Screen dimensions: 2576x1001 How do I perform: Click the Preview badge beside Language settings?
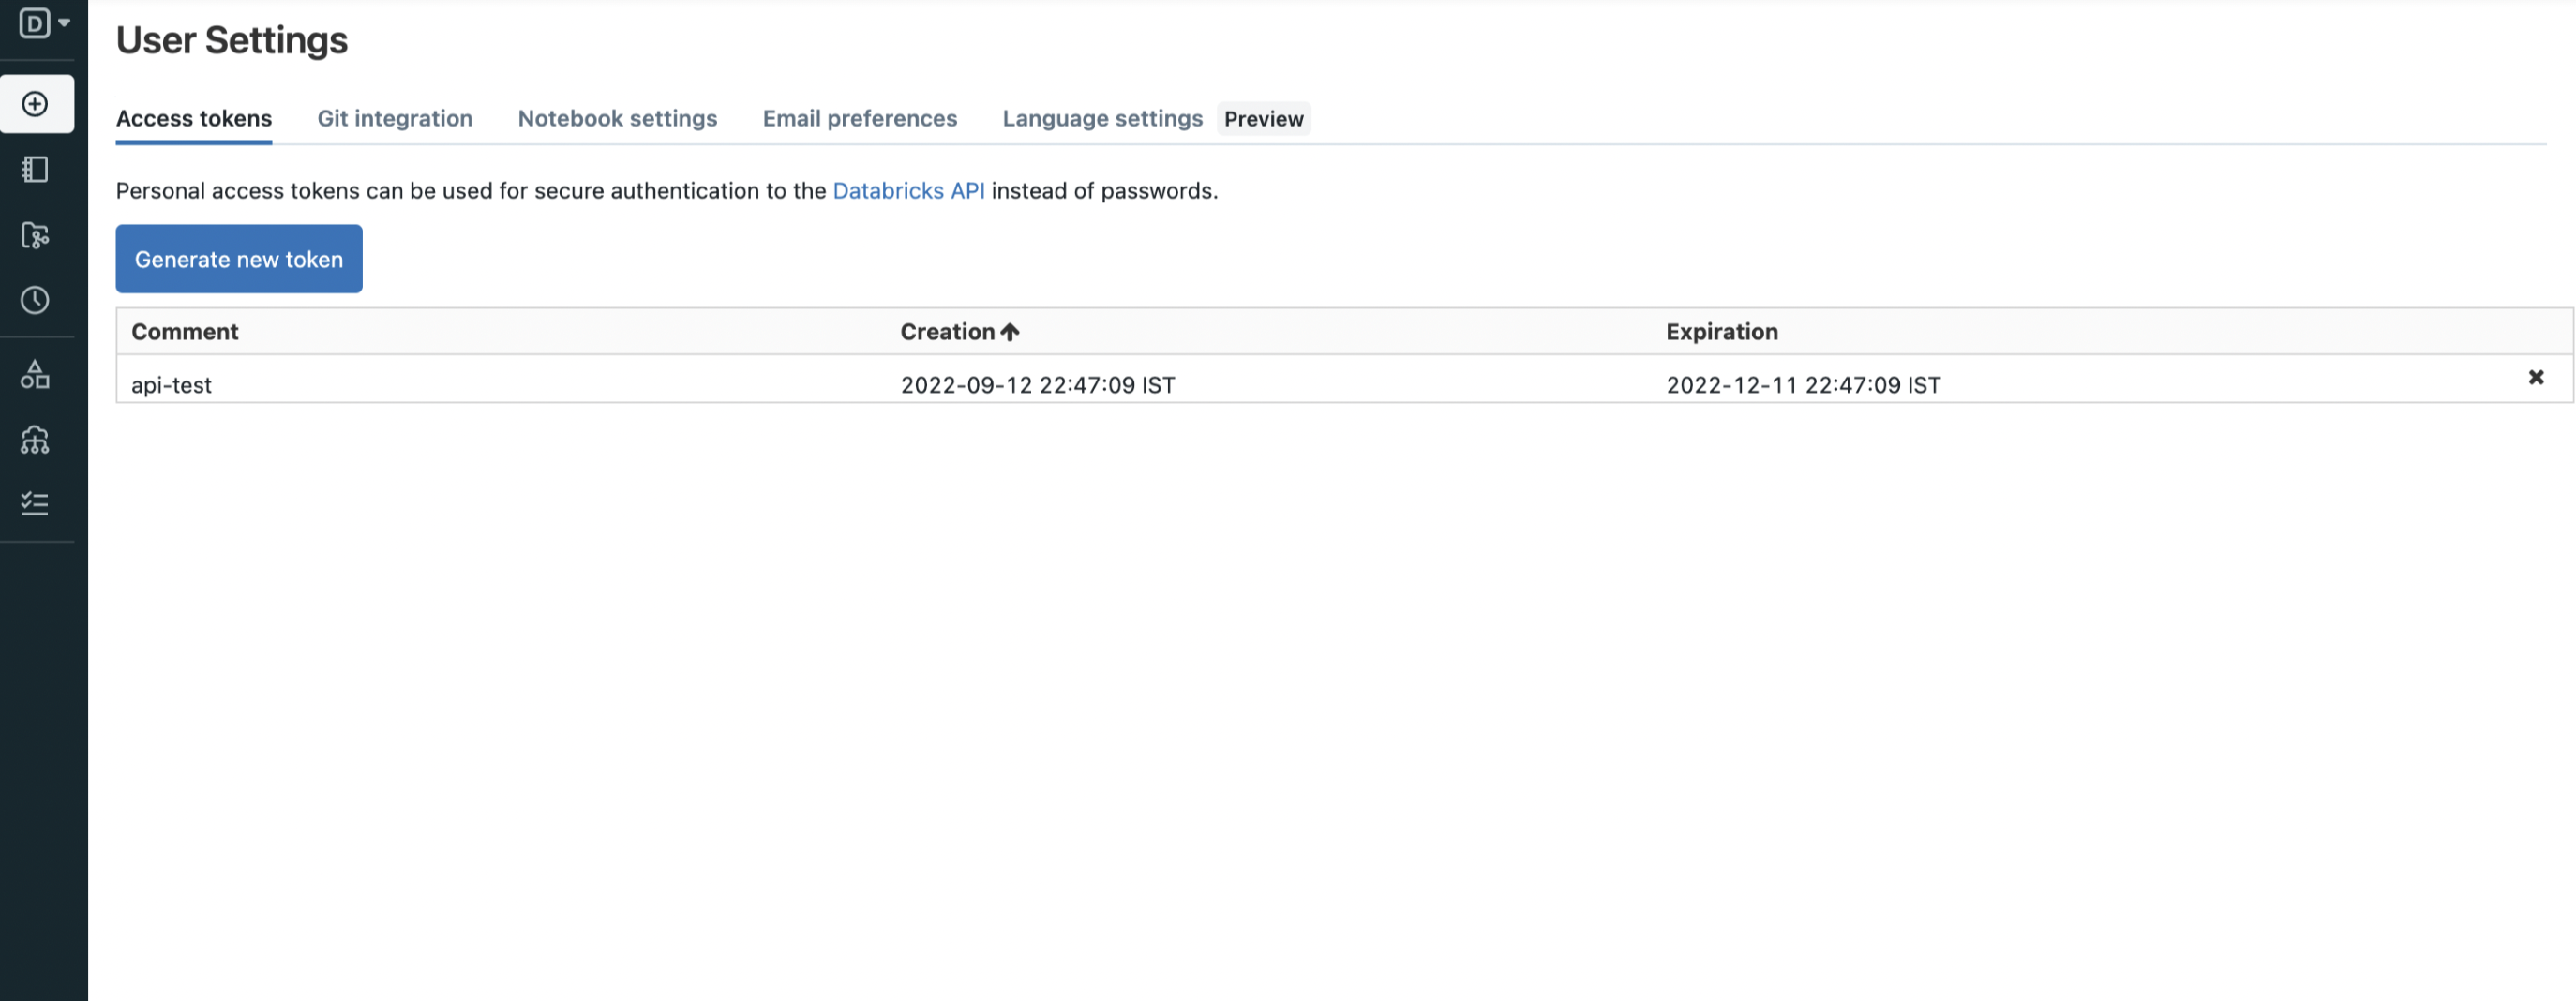coord(1263,119)
